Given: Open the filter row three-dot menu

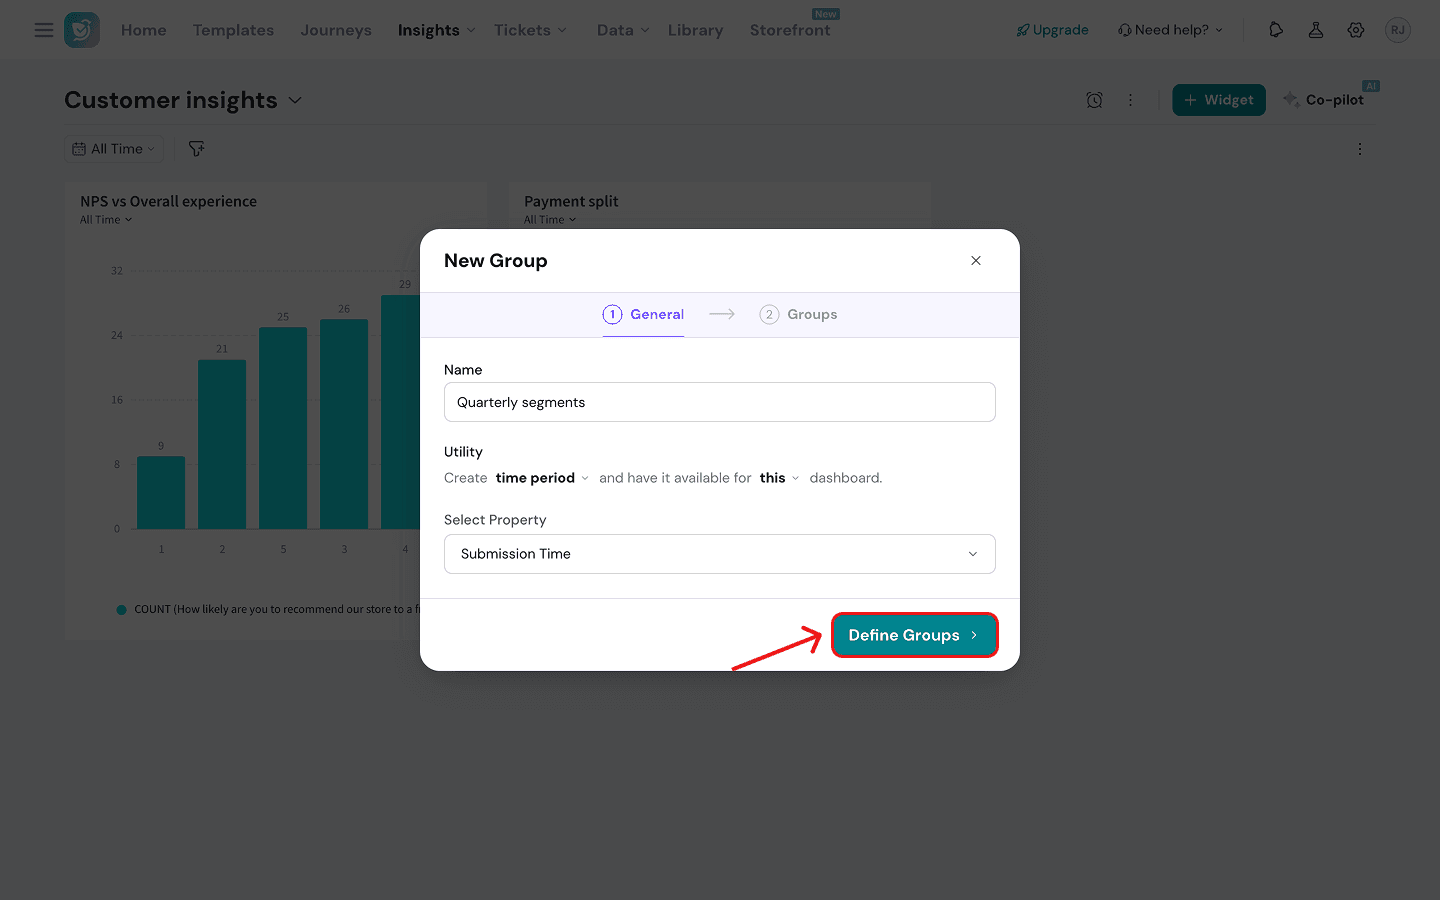Looking at the screenshot, I should point(1360,149).
